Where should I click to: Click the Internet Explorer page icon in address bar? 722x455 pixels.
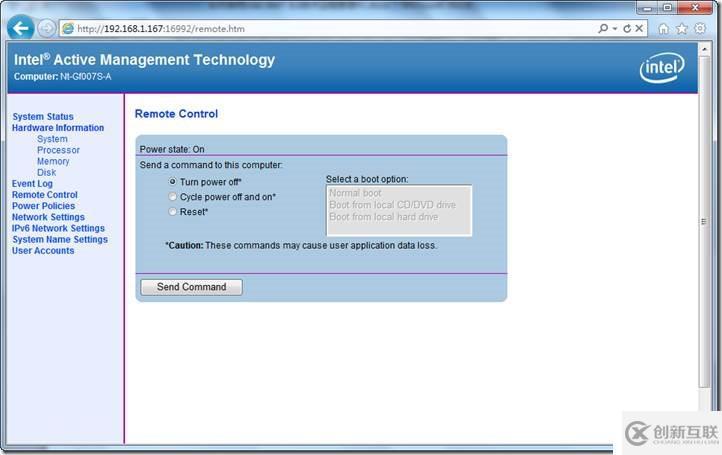pos(68,29)
